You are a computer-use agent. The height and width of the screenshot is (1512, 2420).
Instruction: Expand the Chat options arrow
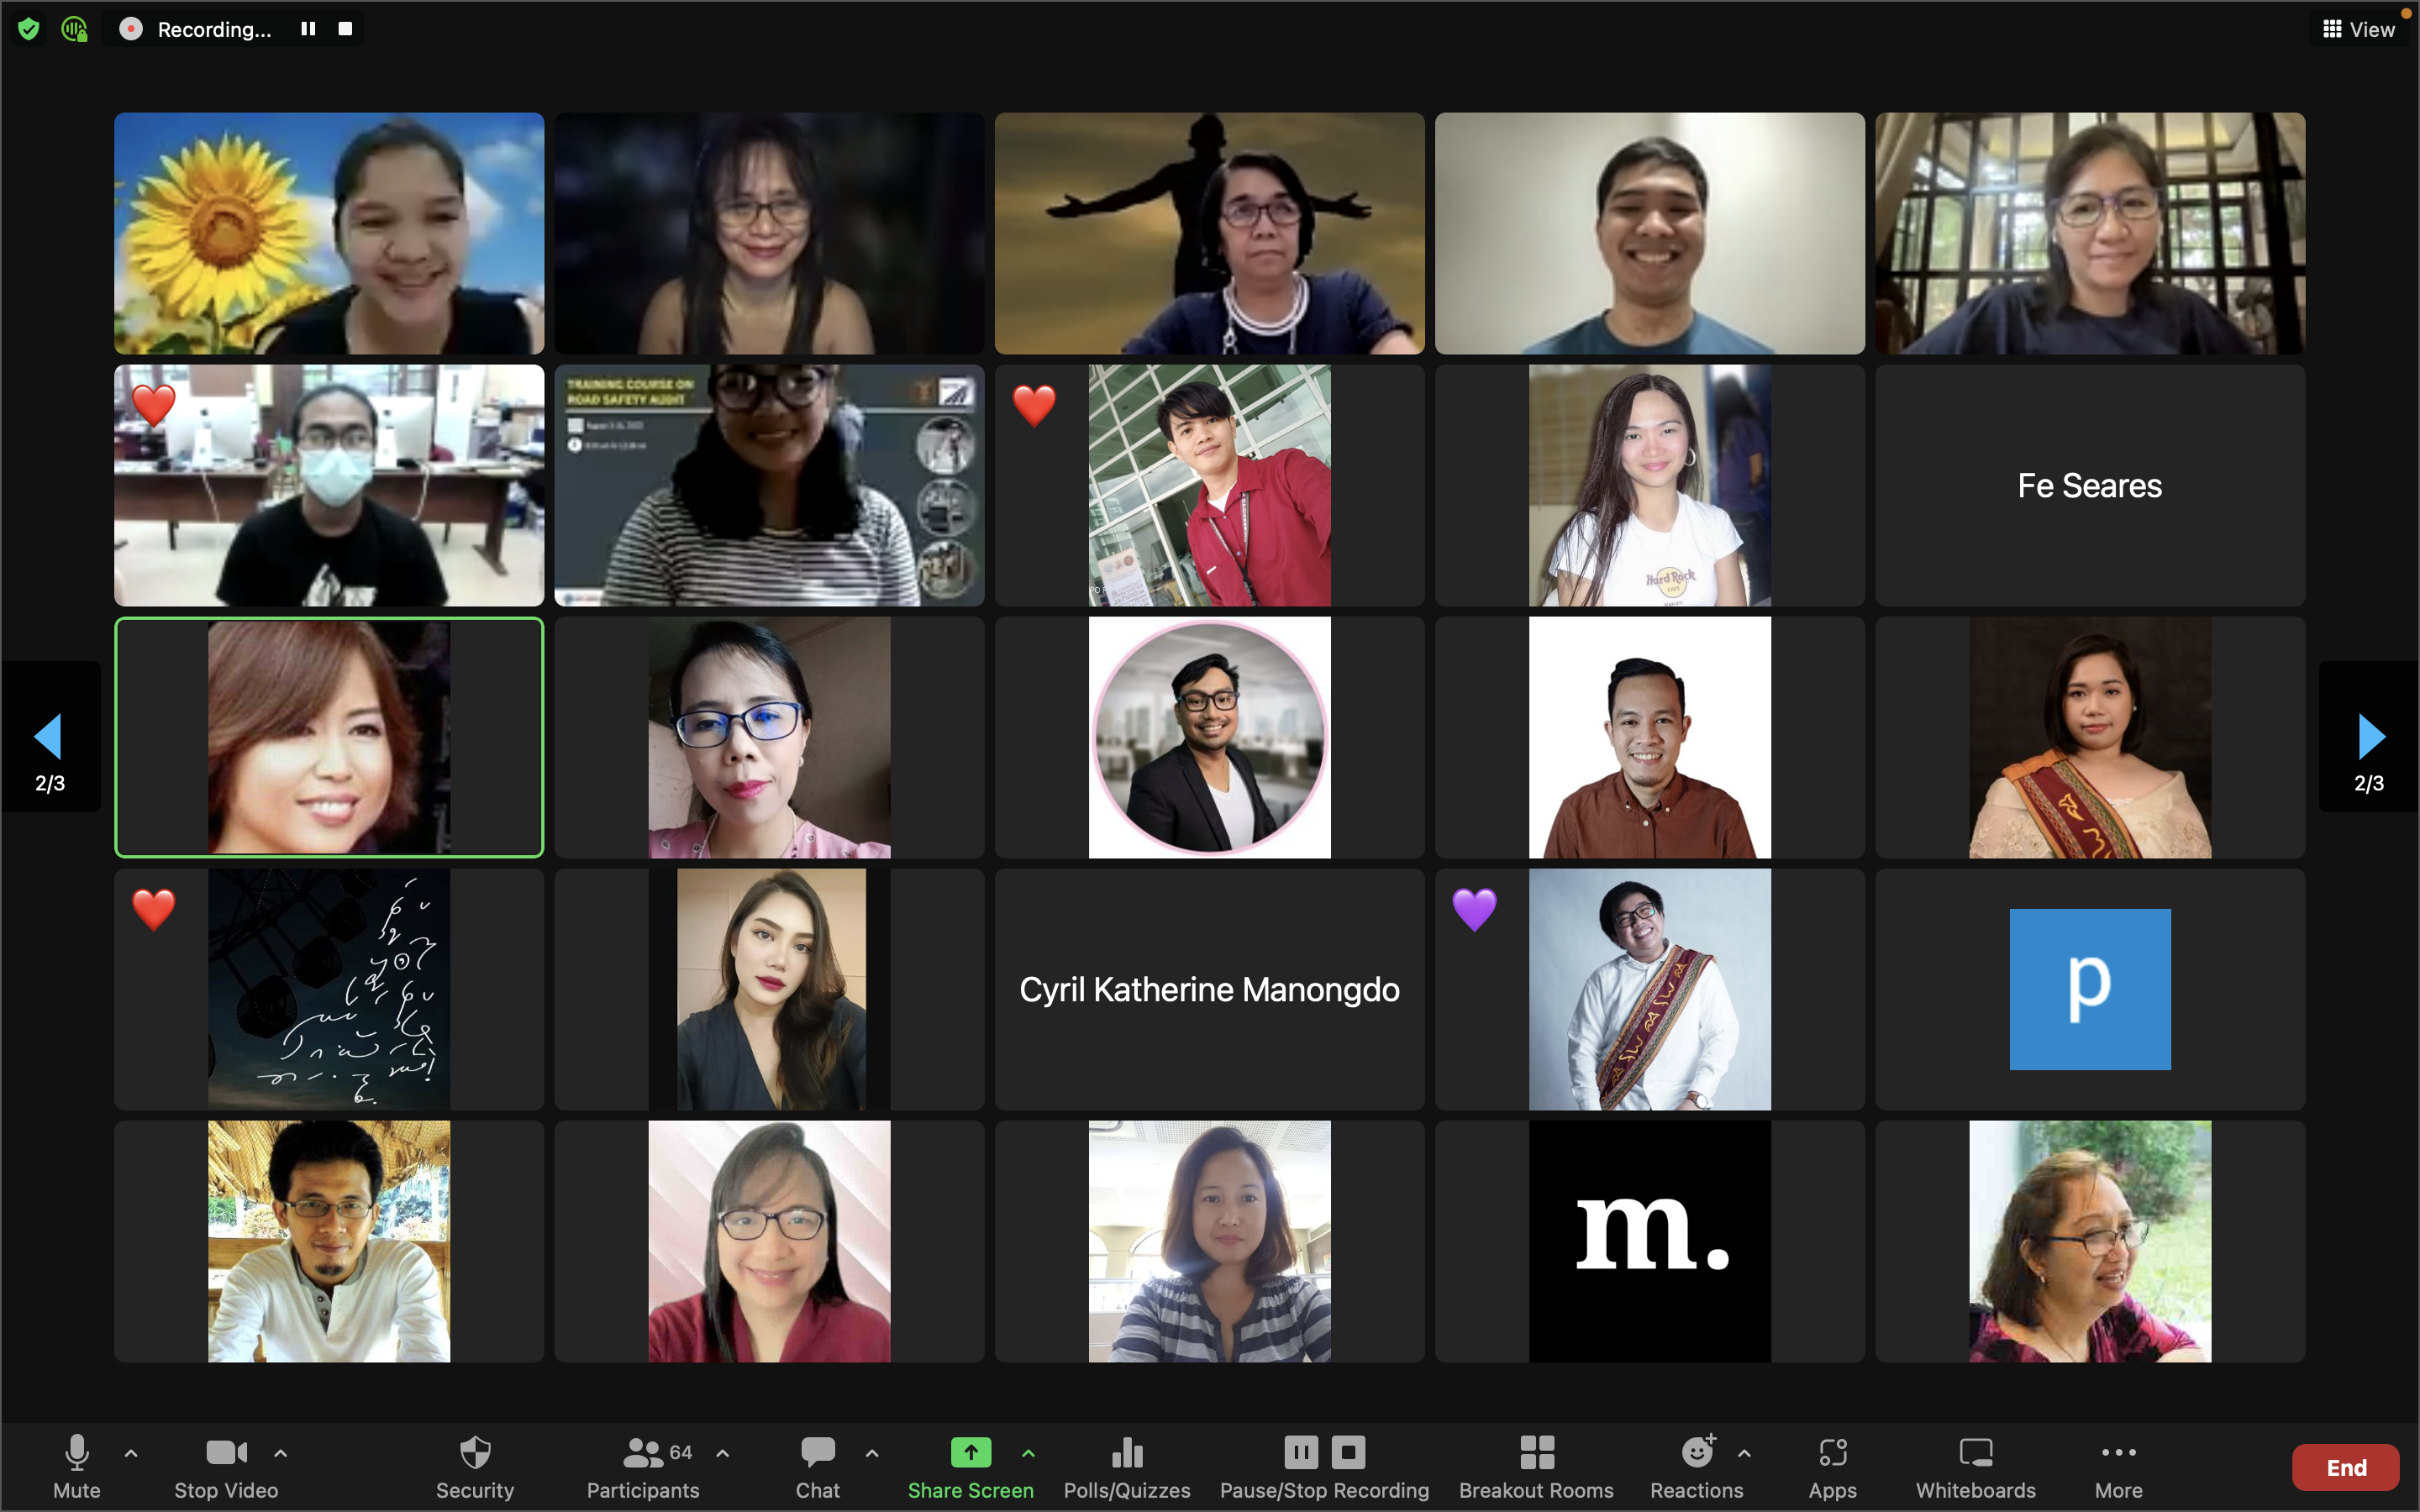pos(872,1453)
